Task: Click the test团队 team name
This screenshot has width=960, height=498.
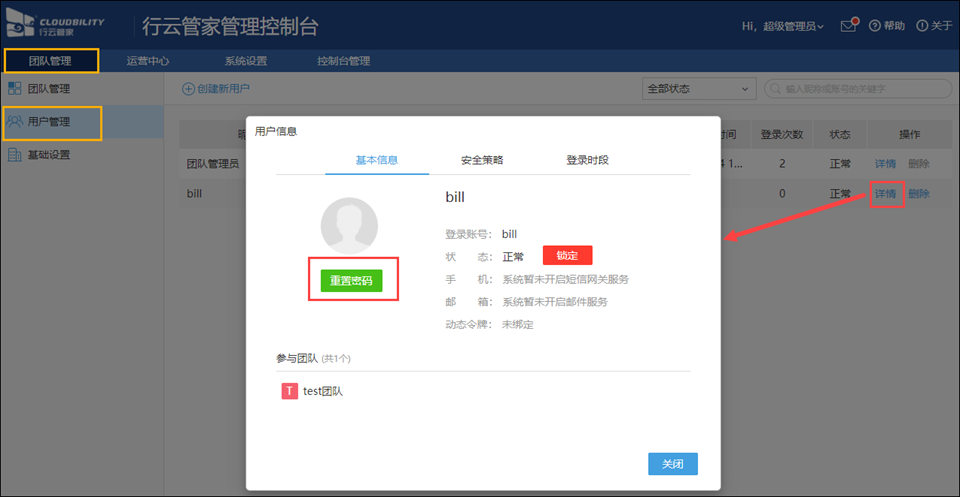Action: (x=323, y=391)
